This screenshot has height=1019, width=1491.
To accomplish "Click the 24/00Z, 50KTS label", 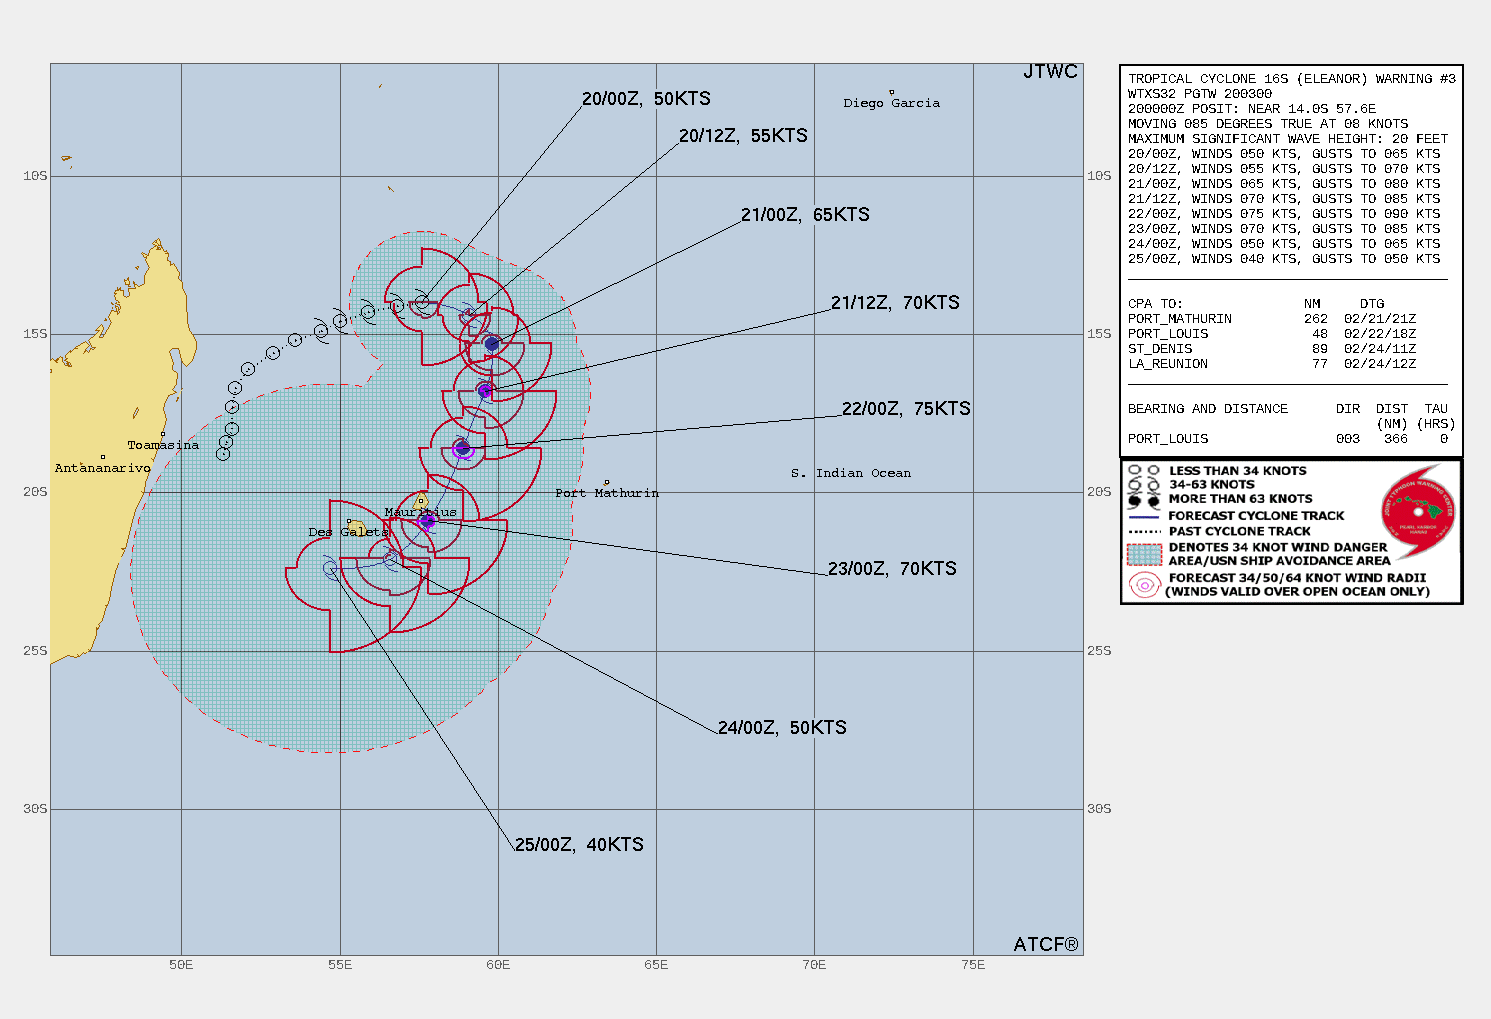I will pyautogui.click(x=782, y=727).
